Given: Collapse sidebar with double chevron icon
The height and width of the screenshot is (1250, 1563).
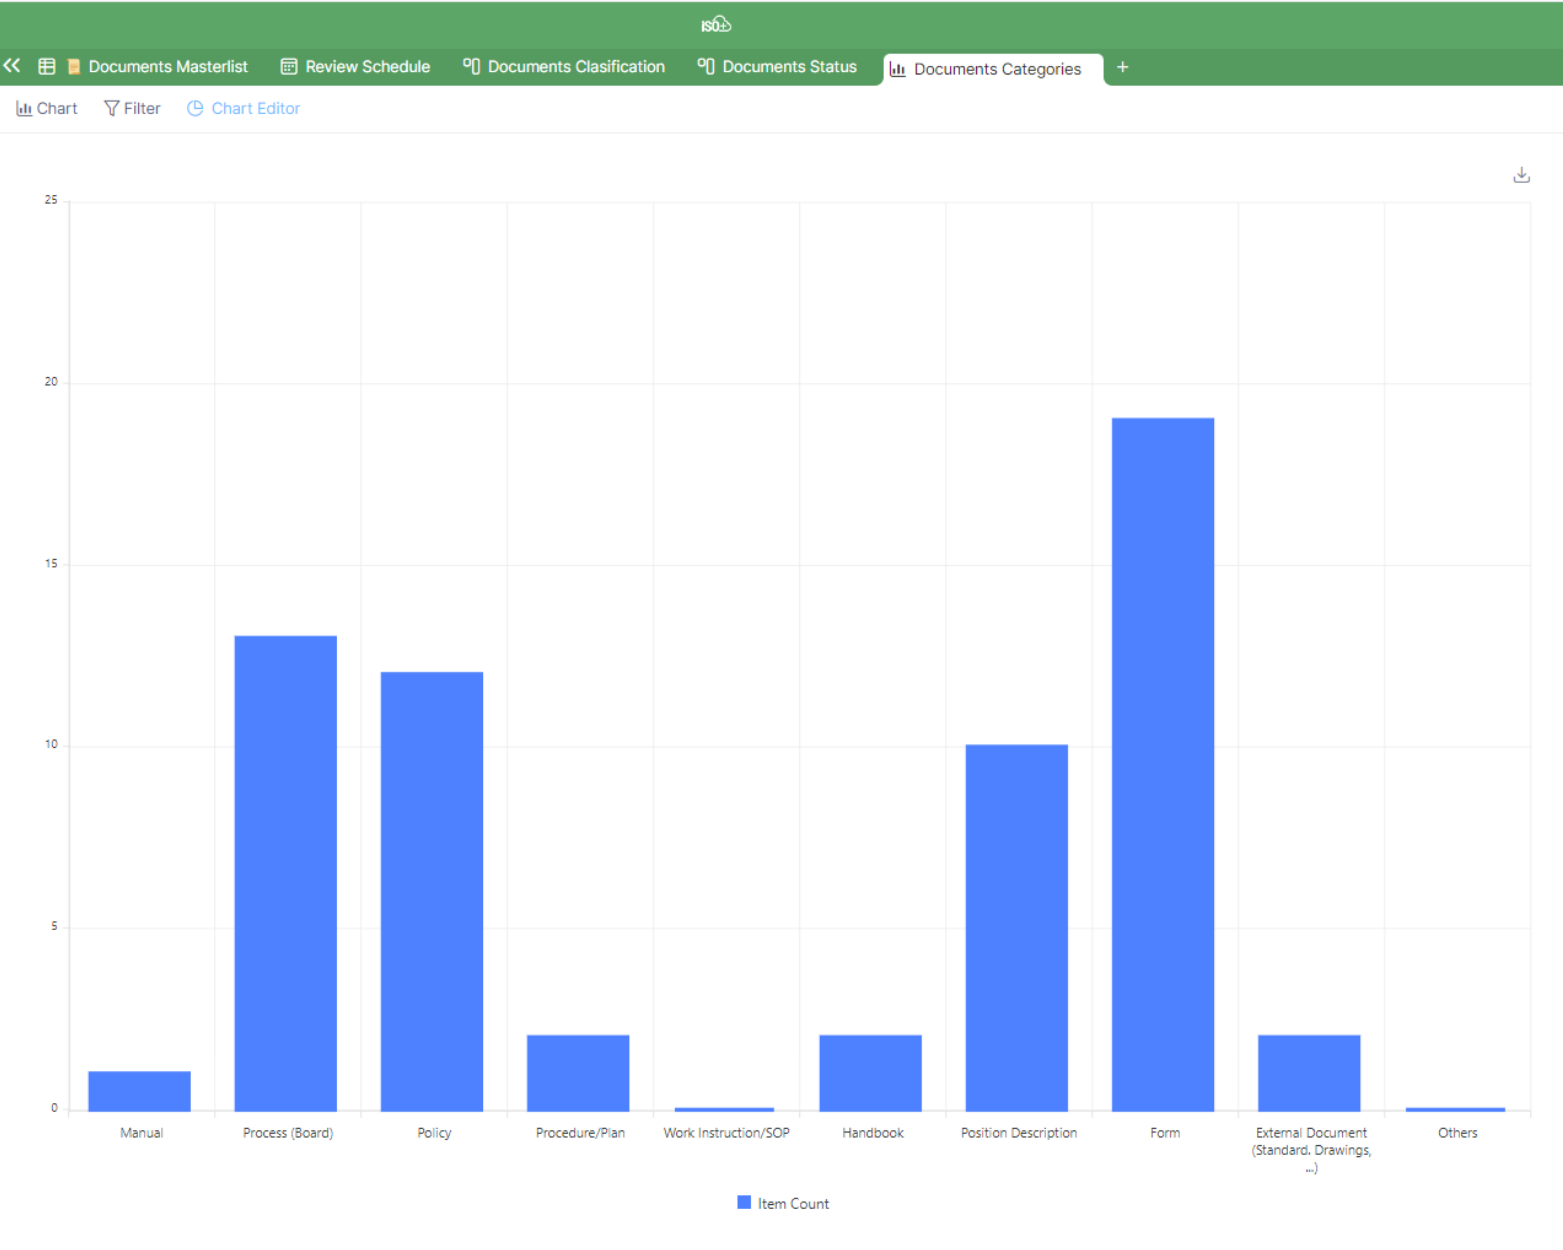Looking at the screenshot, I should point(12,66).
